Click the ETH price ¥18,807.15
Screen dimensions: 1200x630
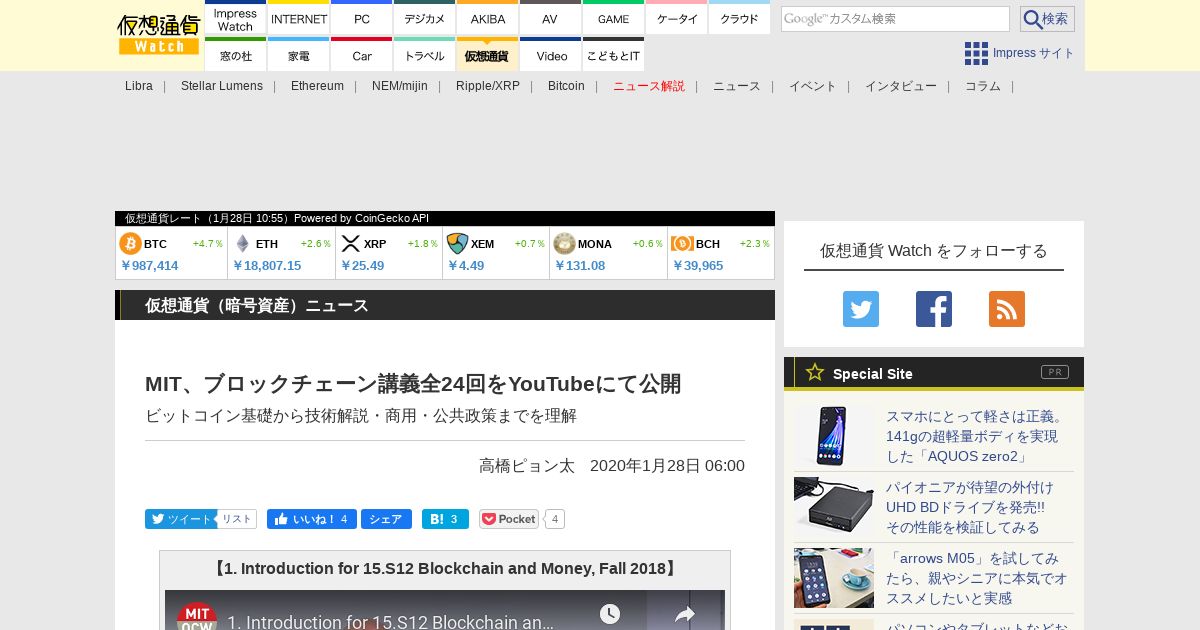(x=267, y=266)
